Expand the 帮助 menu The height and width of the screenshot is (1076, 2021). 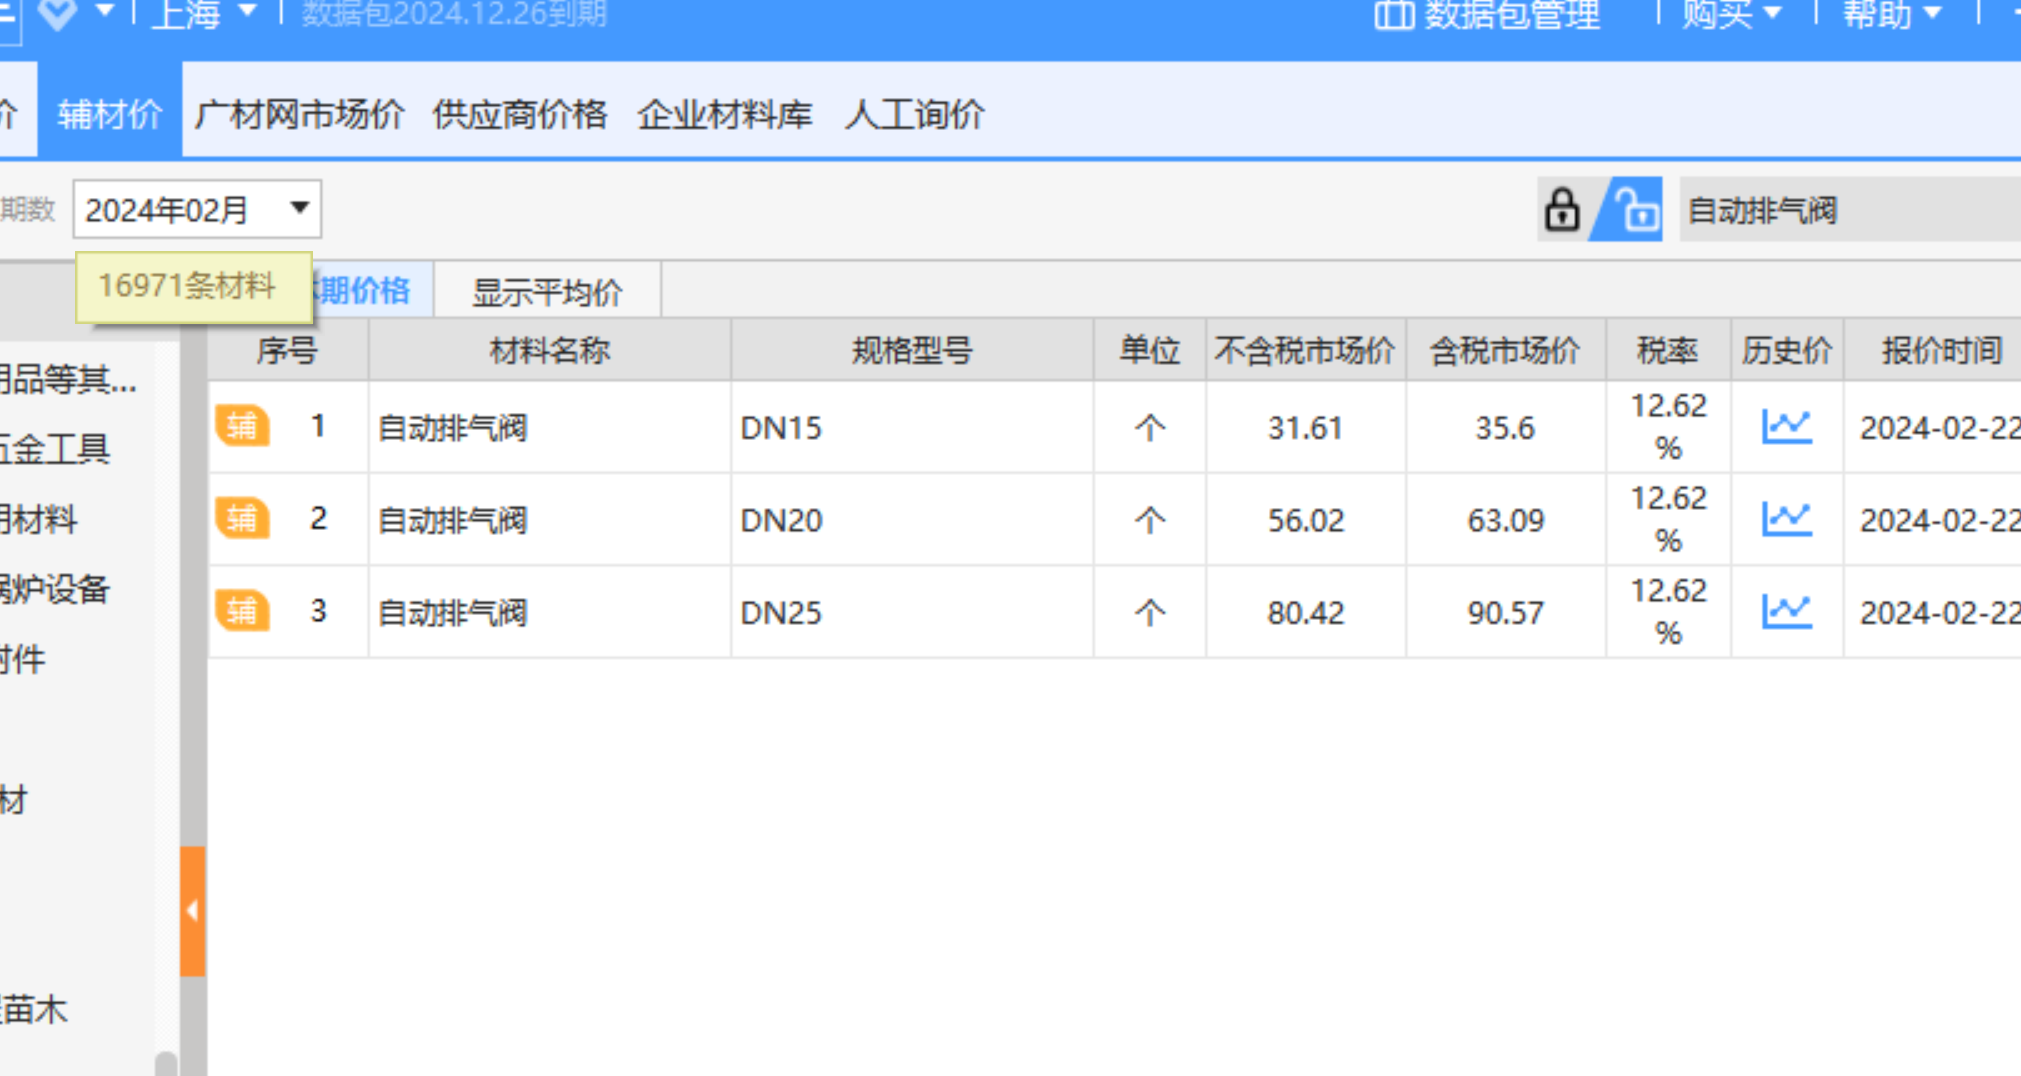point(1892,14)
